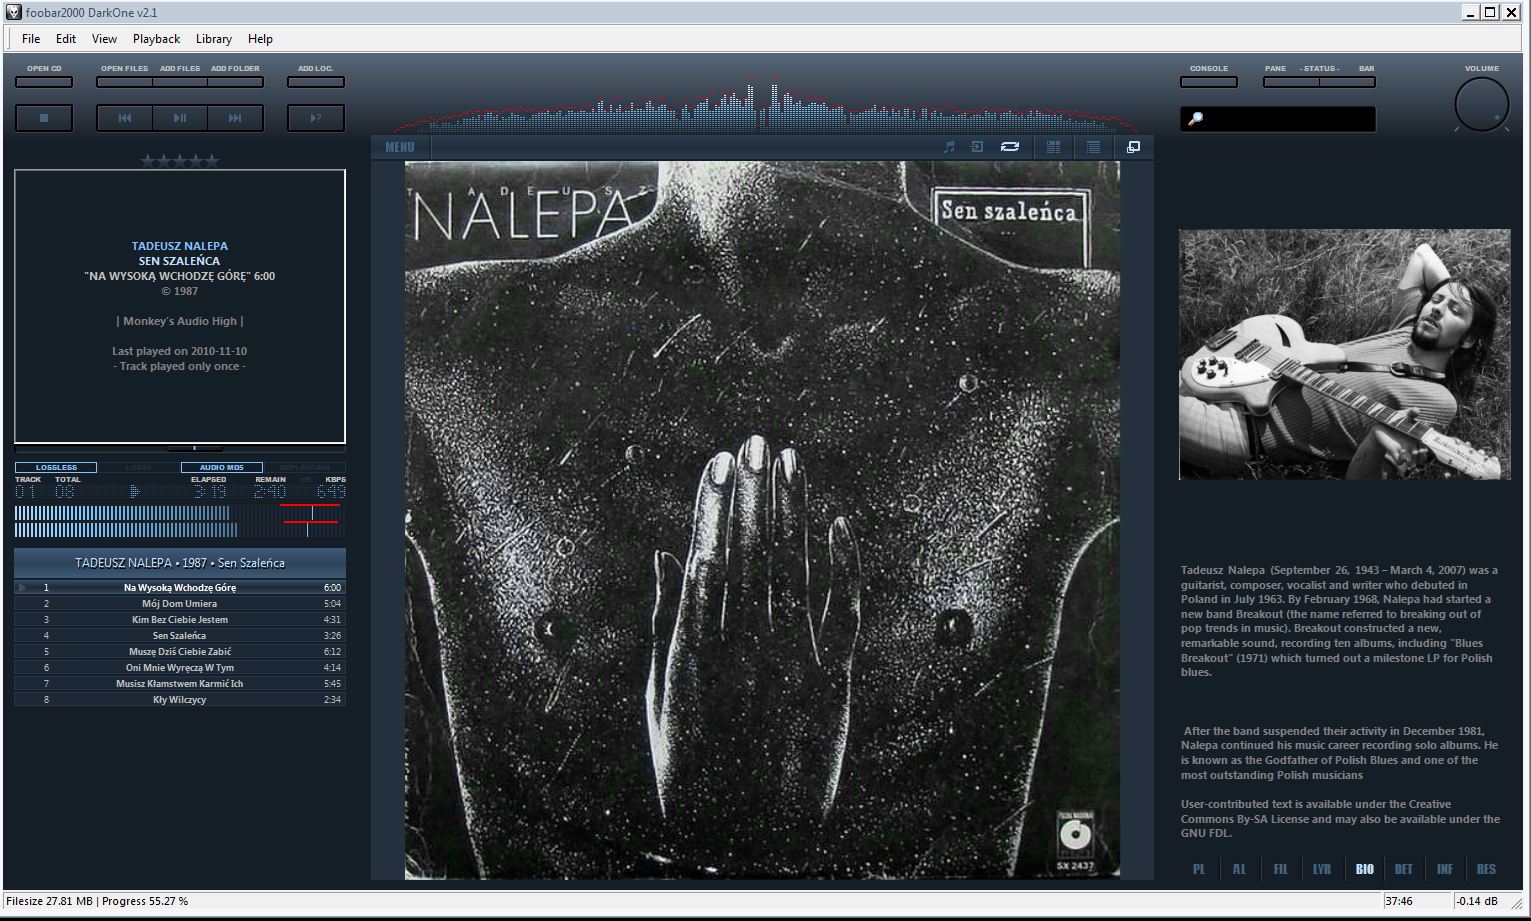Image resolution: width=1531 pixels, height=921 pixels.
Task: Click the Add Loc. button
Action: [x=316, y=82]
